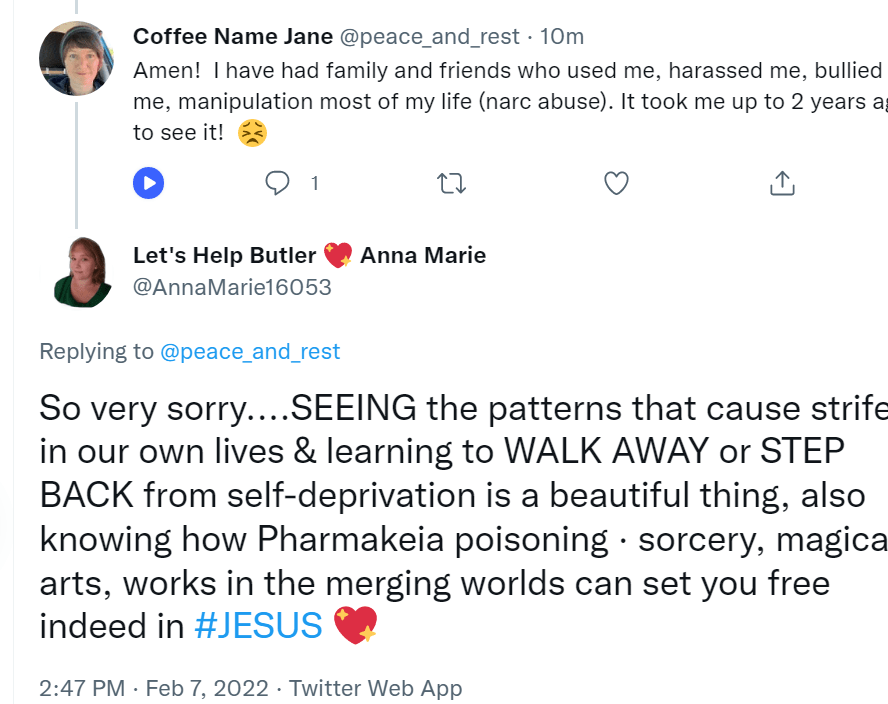This screenshot has height=704, width=888.
Task: Like Coffee Name Jane's tweet with the heart
Action: click(617, 183)
